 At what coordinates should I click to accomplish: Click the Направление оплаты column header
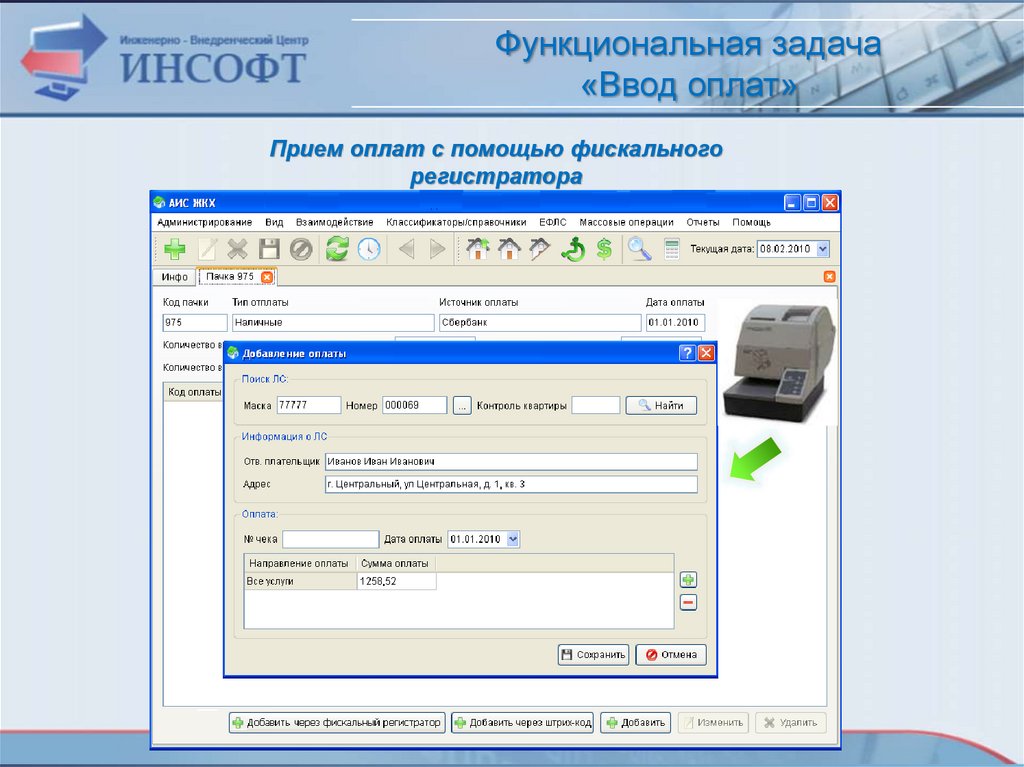point(299,563)
